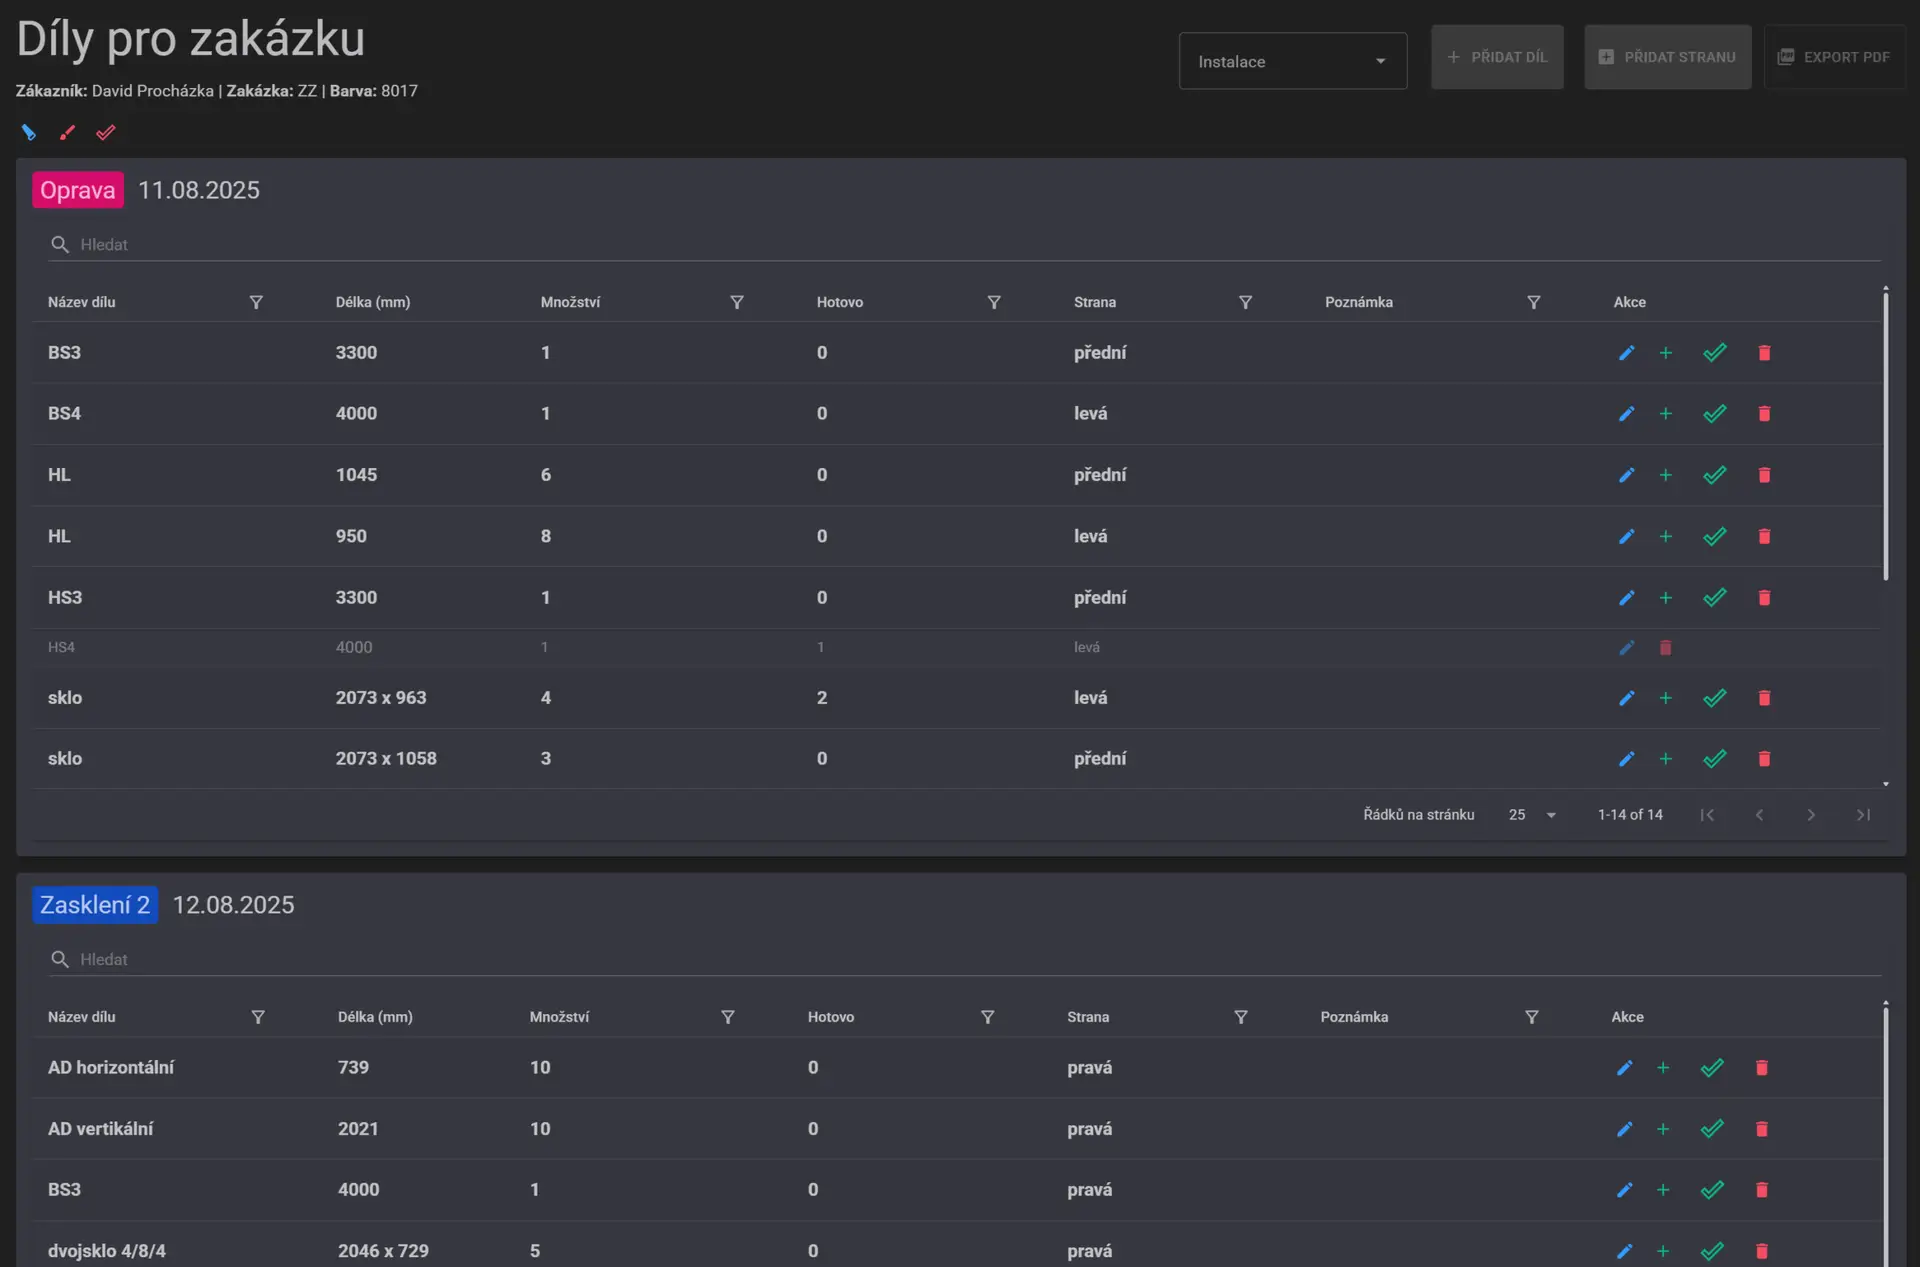Open rows per page dropdown showing 25

[1531, 815]
